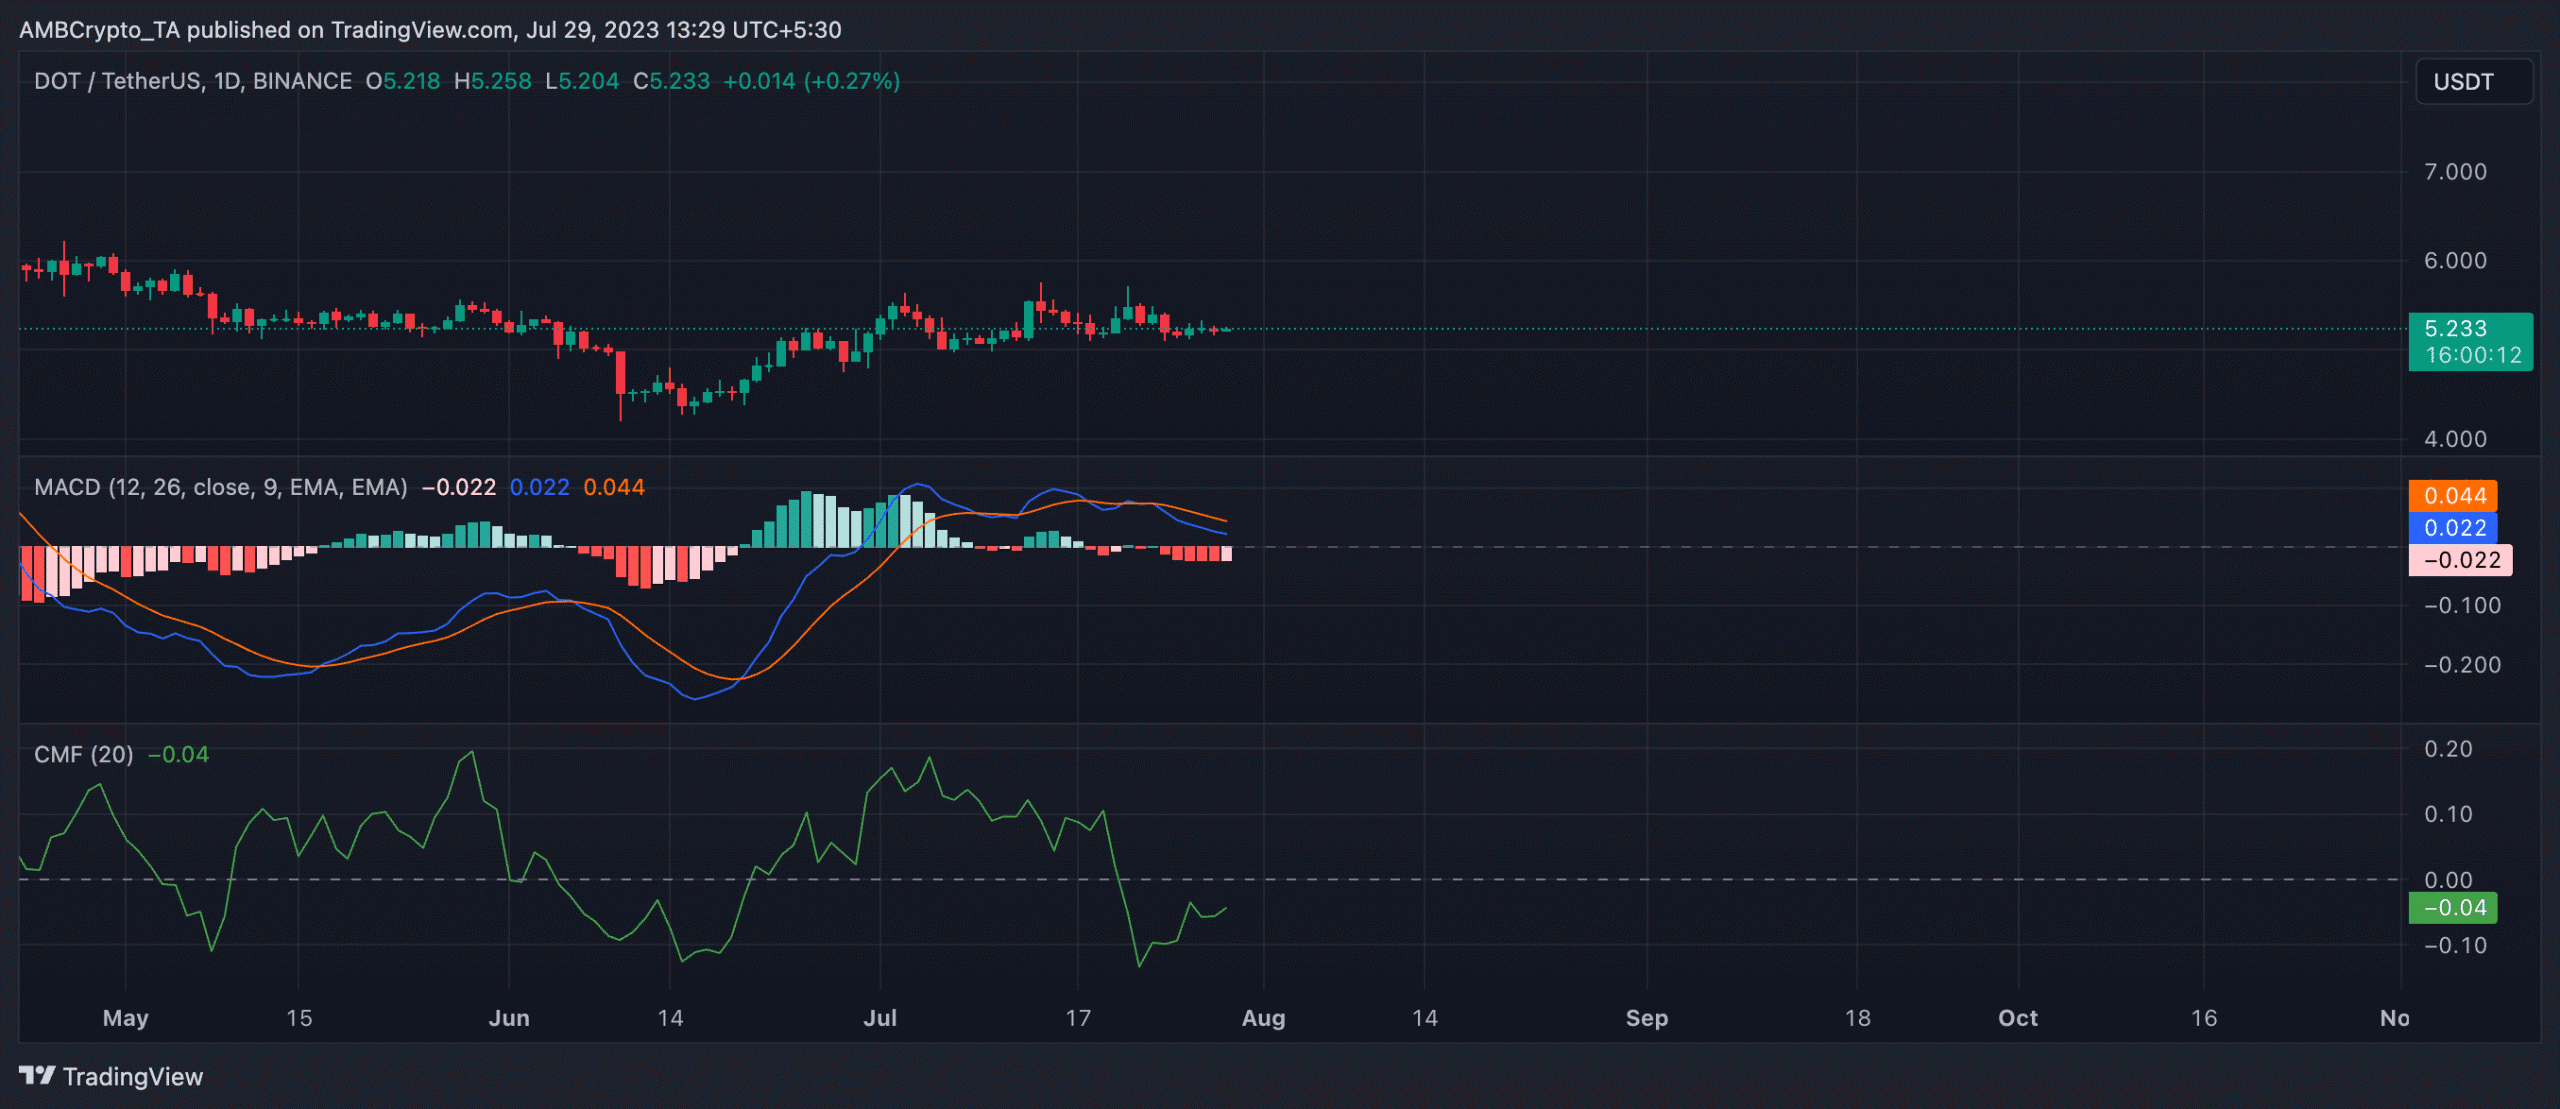2560x1109 pixels.
Task: Click the Jul date on time axis
Action: (880, 1018)
